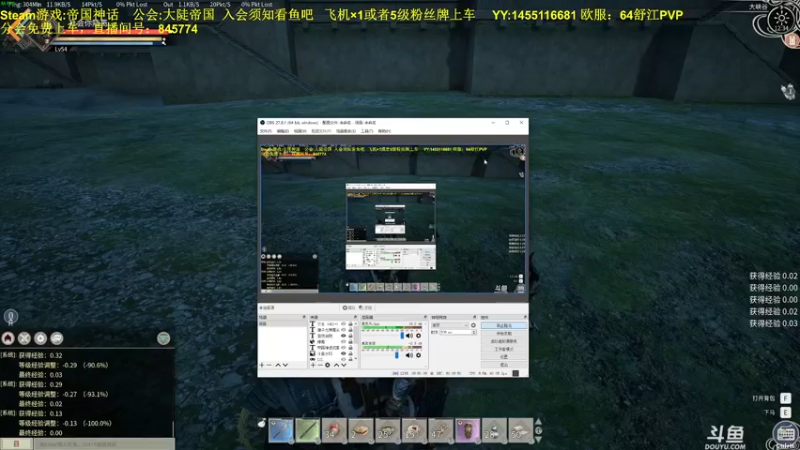Open transition properties gear in OBS transitions dock
Screen dimensions: 800x450
(x=473, y=325)
